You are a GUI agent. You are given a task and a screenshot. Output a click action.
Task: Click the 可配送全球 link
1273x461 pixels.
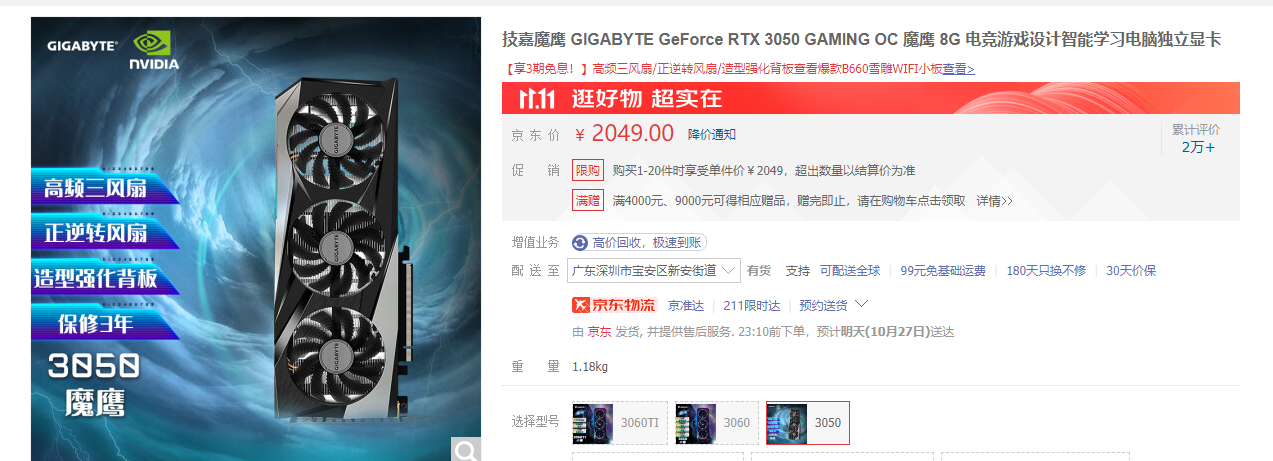850,270
